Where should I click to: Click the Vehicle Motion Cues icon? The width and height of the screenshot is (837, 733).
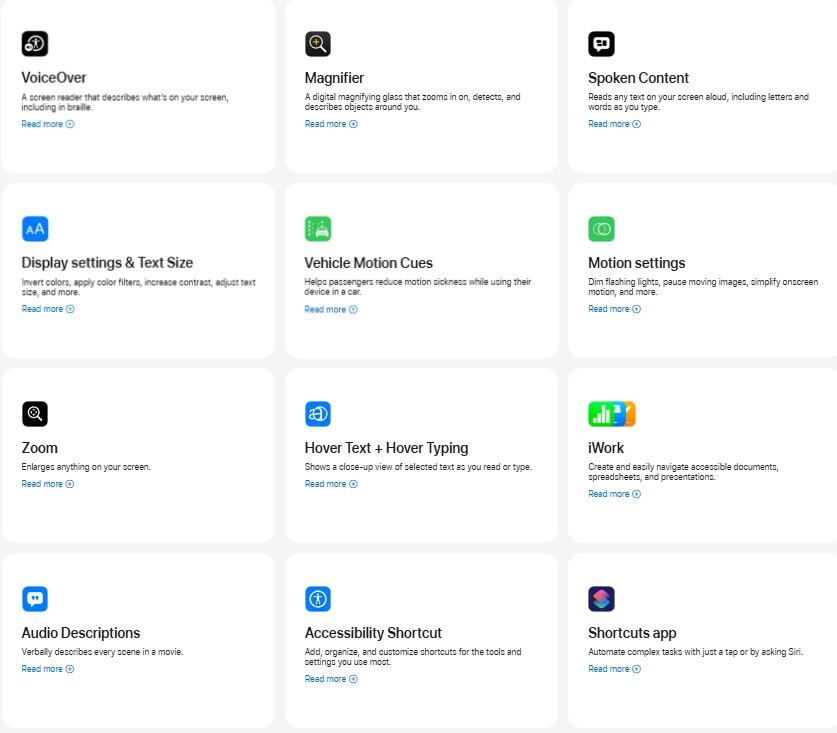tap(318, 229)
